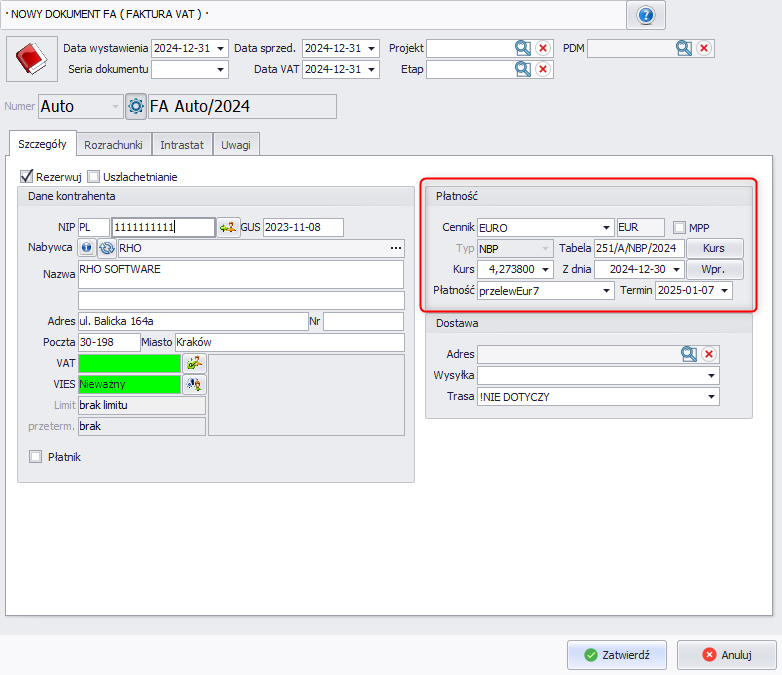Click the PDM search magnifier icon

[683, 48]
